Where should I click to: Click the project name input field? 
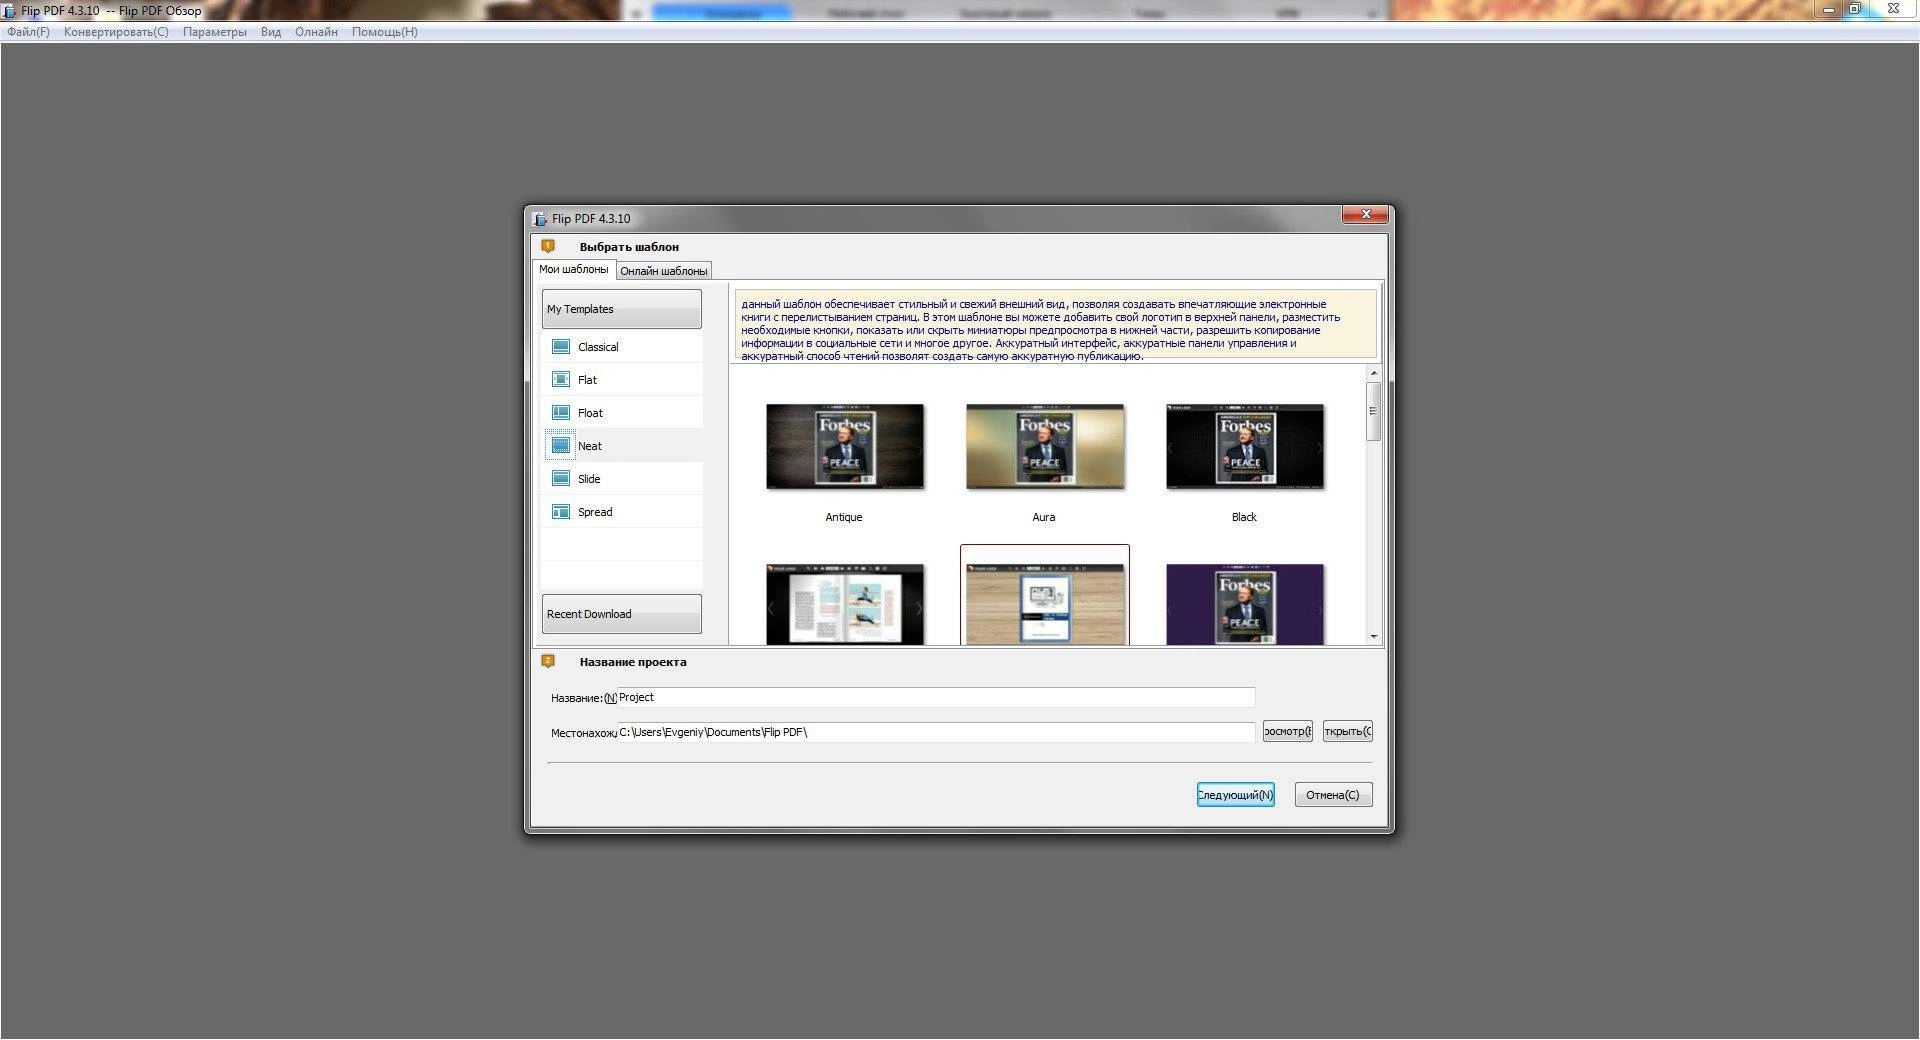click(935, 697)
